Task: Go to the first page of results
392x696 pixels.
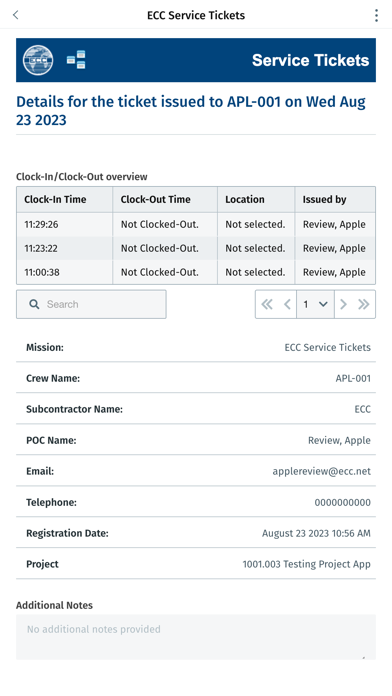Action: pos(267,304)
